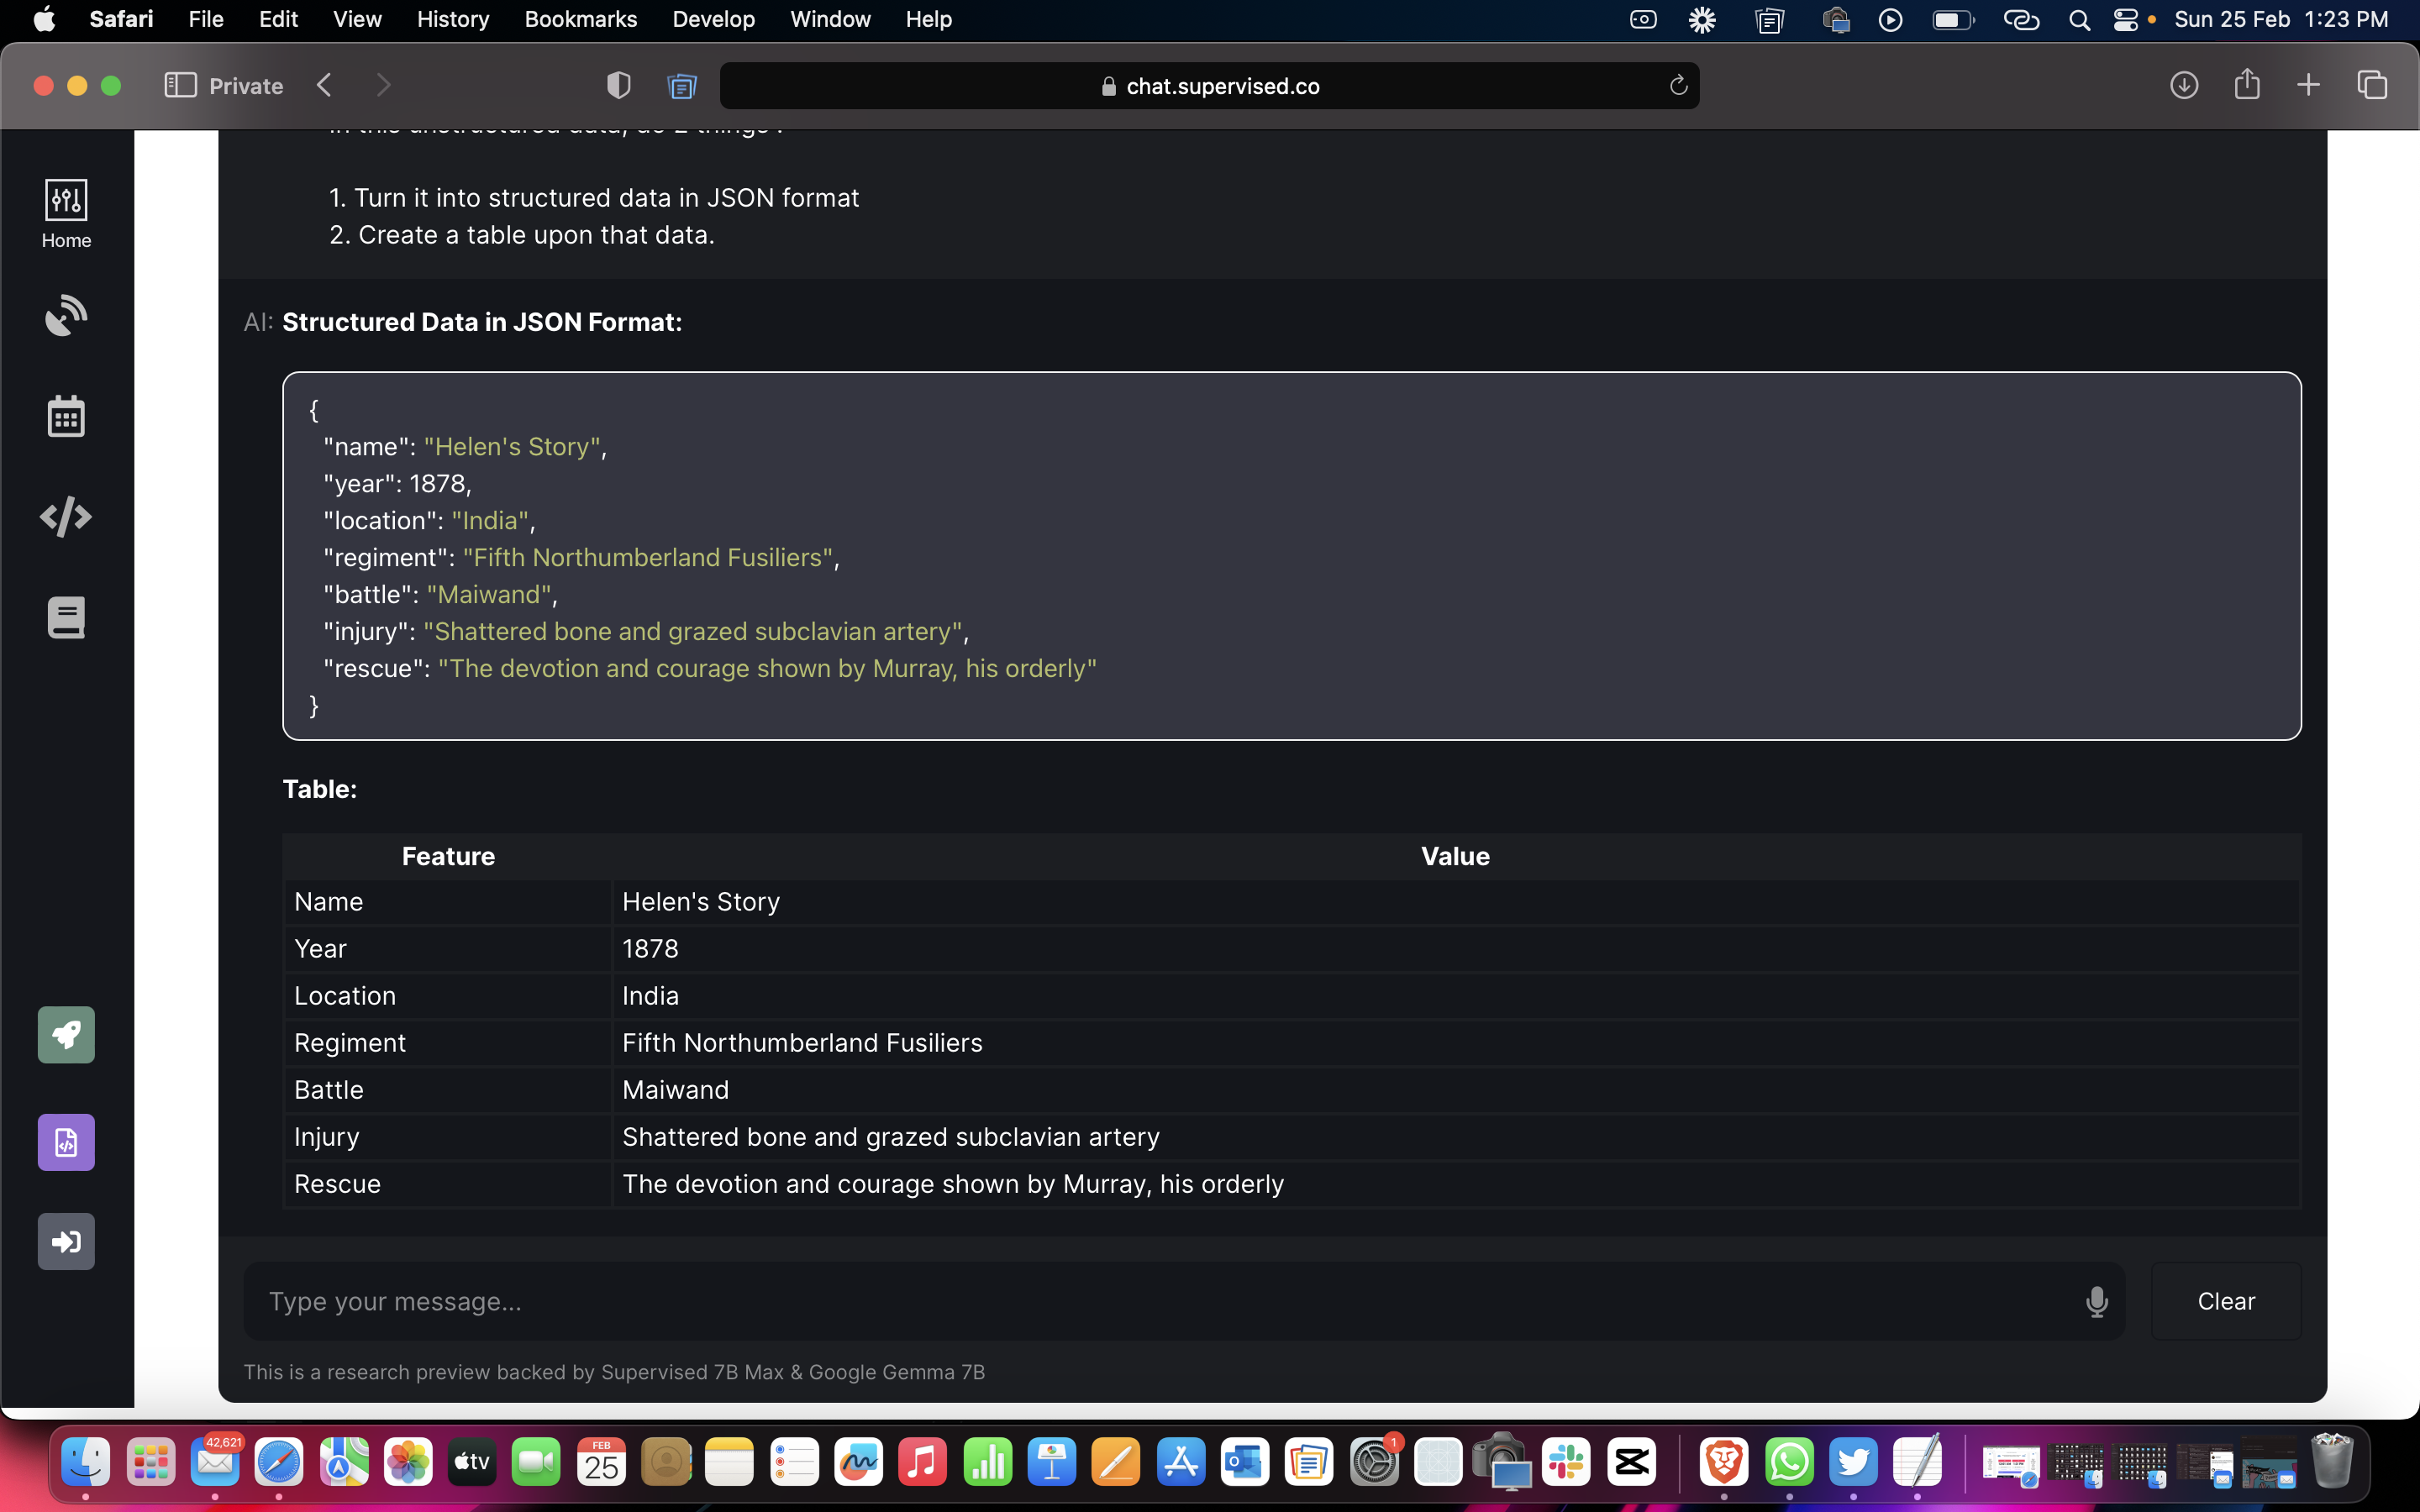Toggle the privacy shield icon
This screenshot has height=1512, width=2420.
tap(619, 86)
